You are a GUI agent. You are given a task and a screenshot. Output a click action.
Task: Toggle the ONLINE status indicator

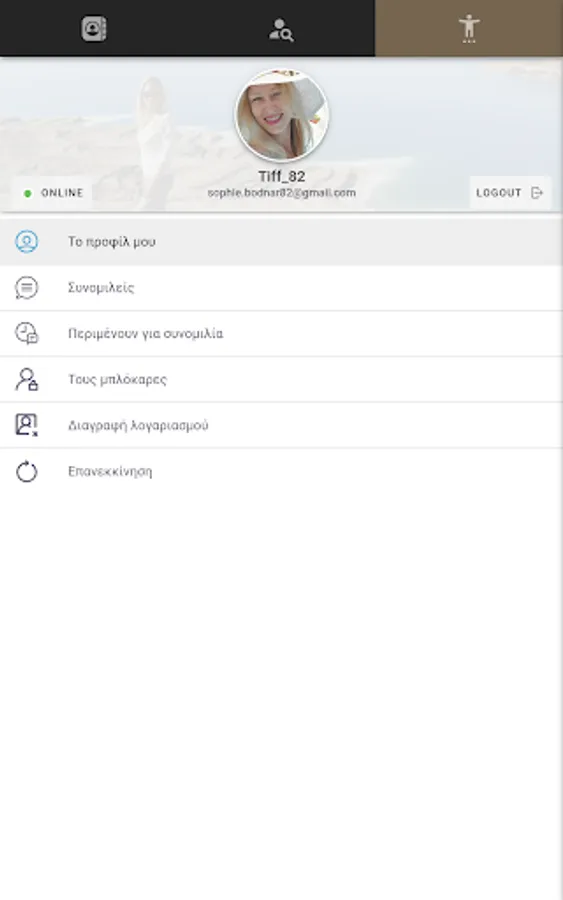pos(53,193)
